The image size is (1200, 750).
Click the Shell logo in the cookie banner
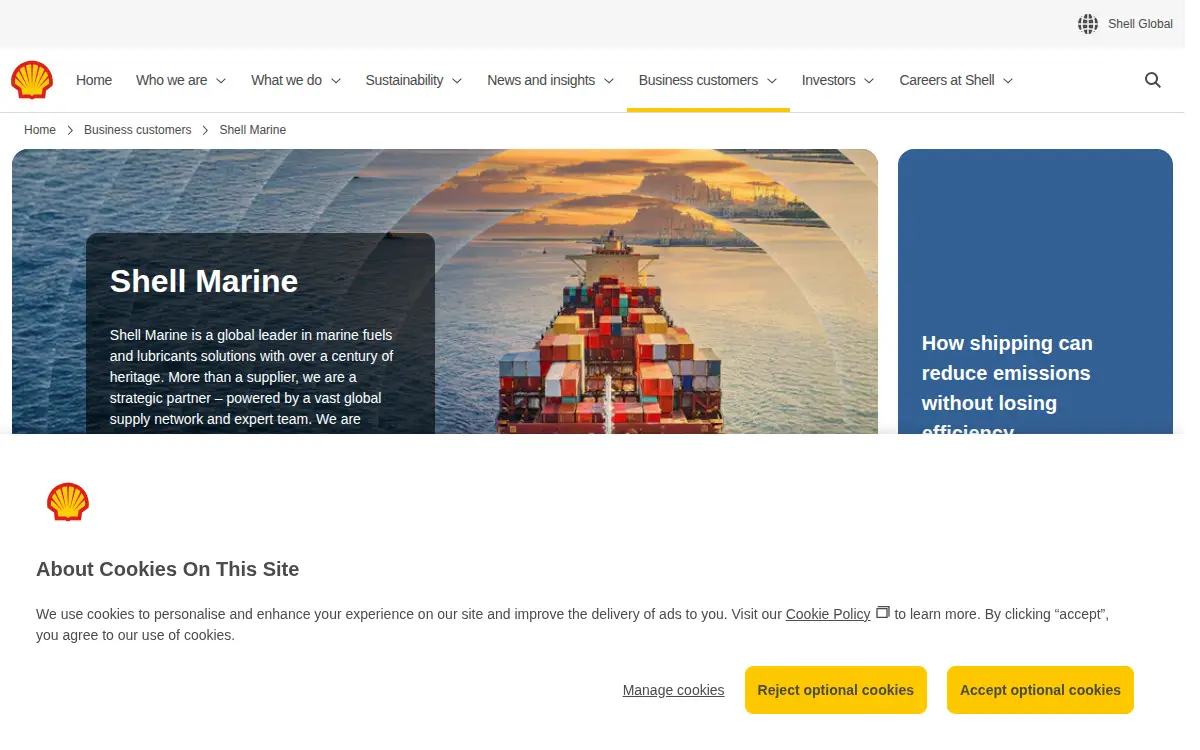pyautogui.click(x=68, y=502)
